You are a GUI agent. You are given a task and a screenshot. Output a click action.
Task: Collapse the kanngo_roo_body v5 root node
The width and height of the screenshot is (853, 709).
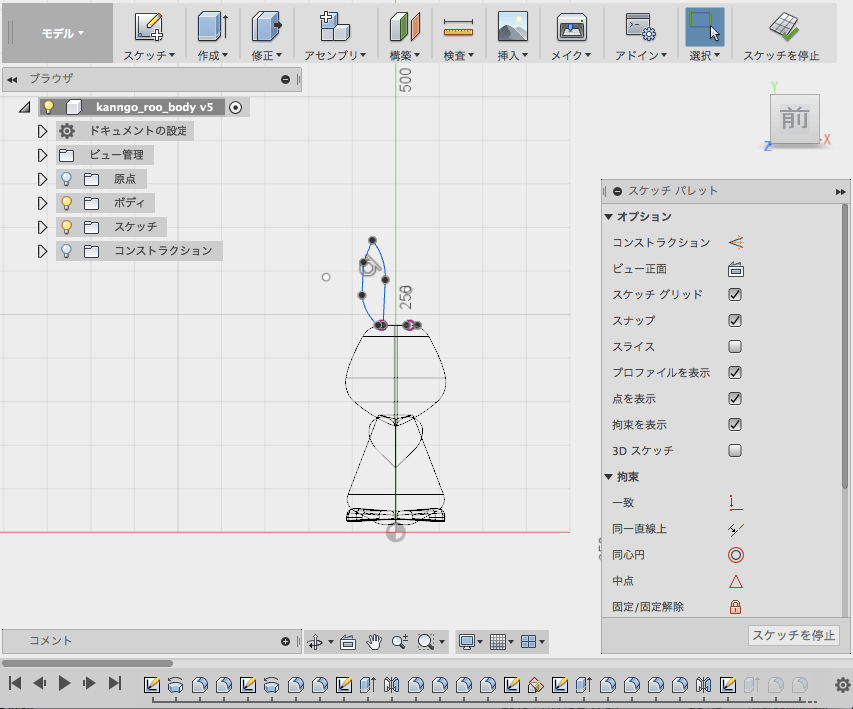(x=24, y=107)
